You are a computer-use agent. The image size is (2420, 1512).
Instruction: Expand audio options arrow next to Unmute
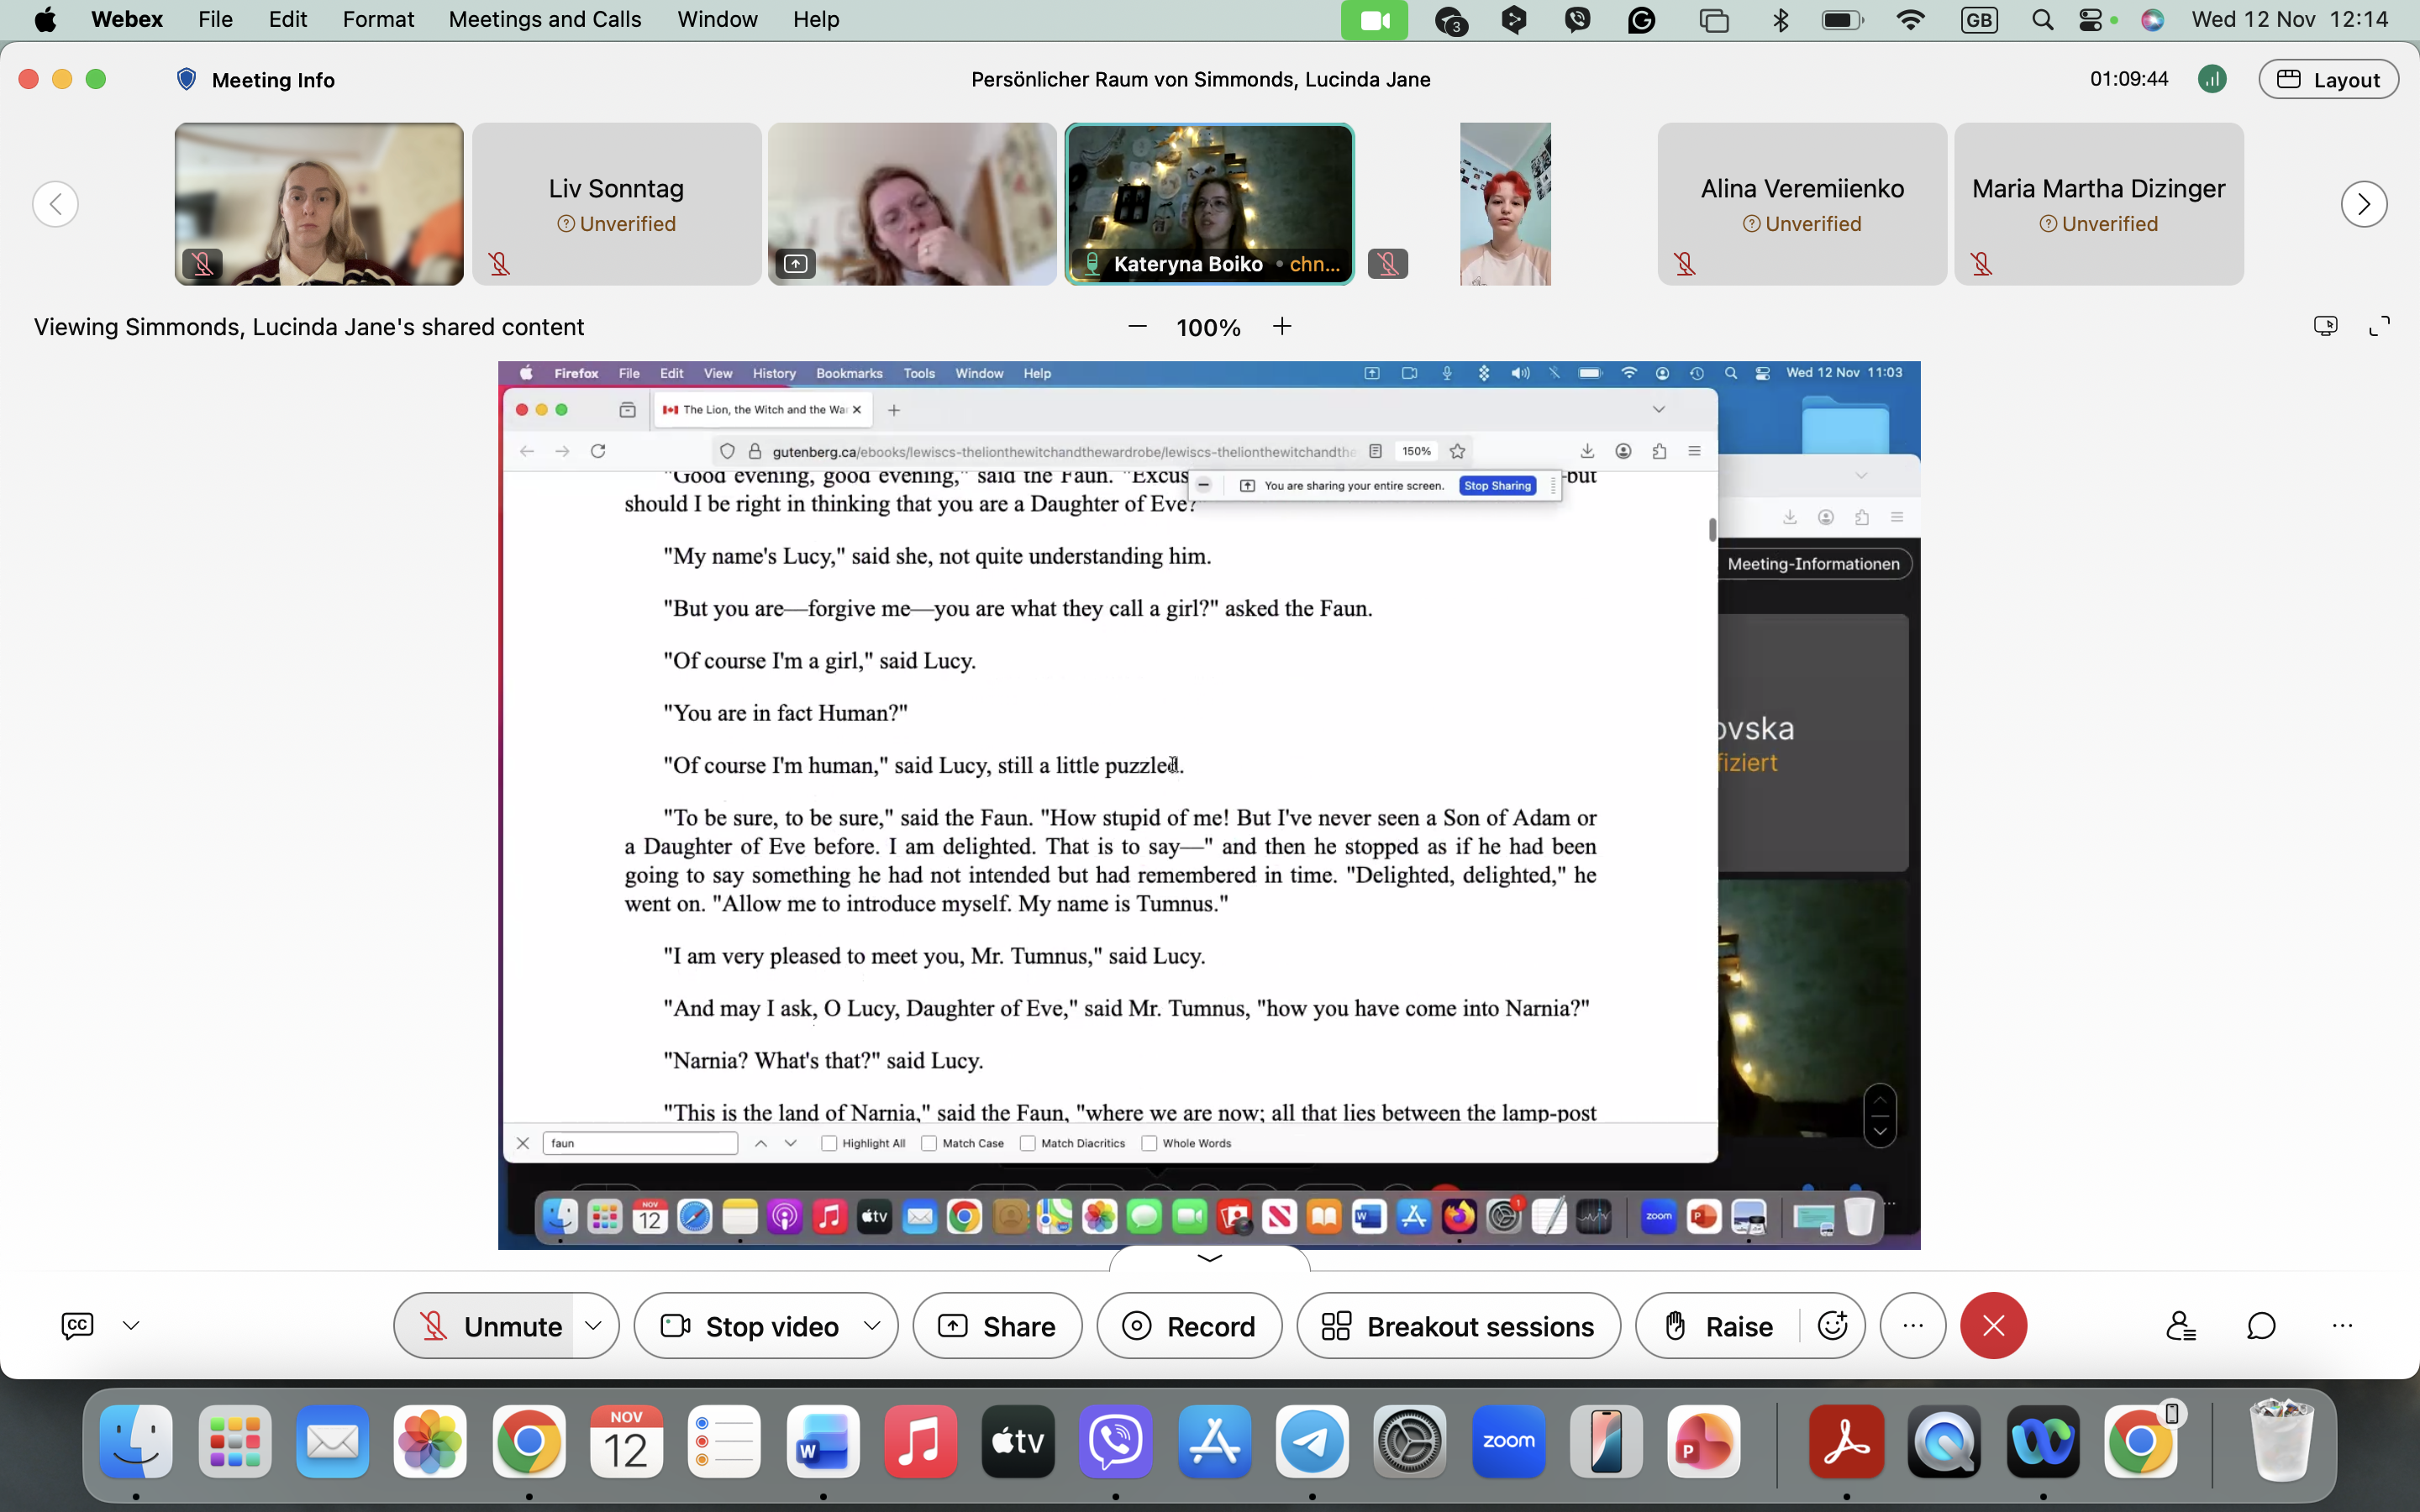594,1326
